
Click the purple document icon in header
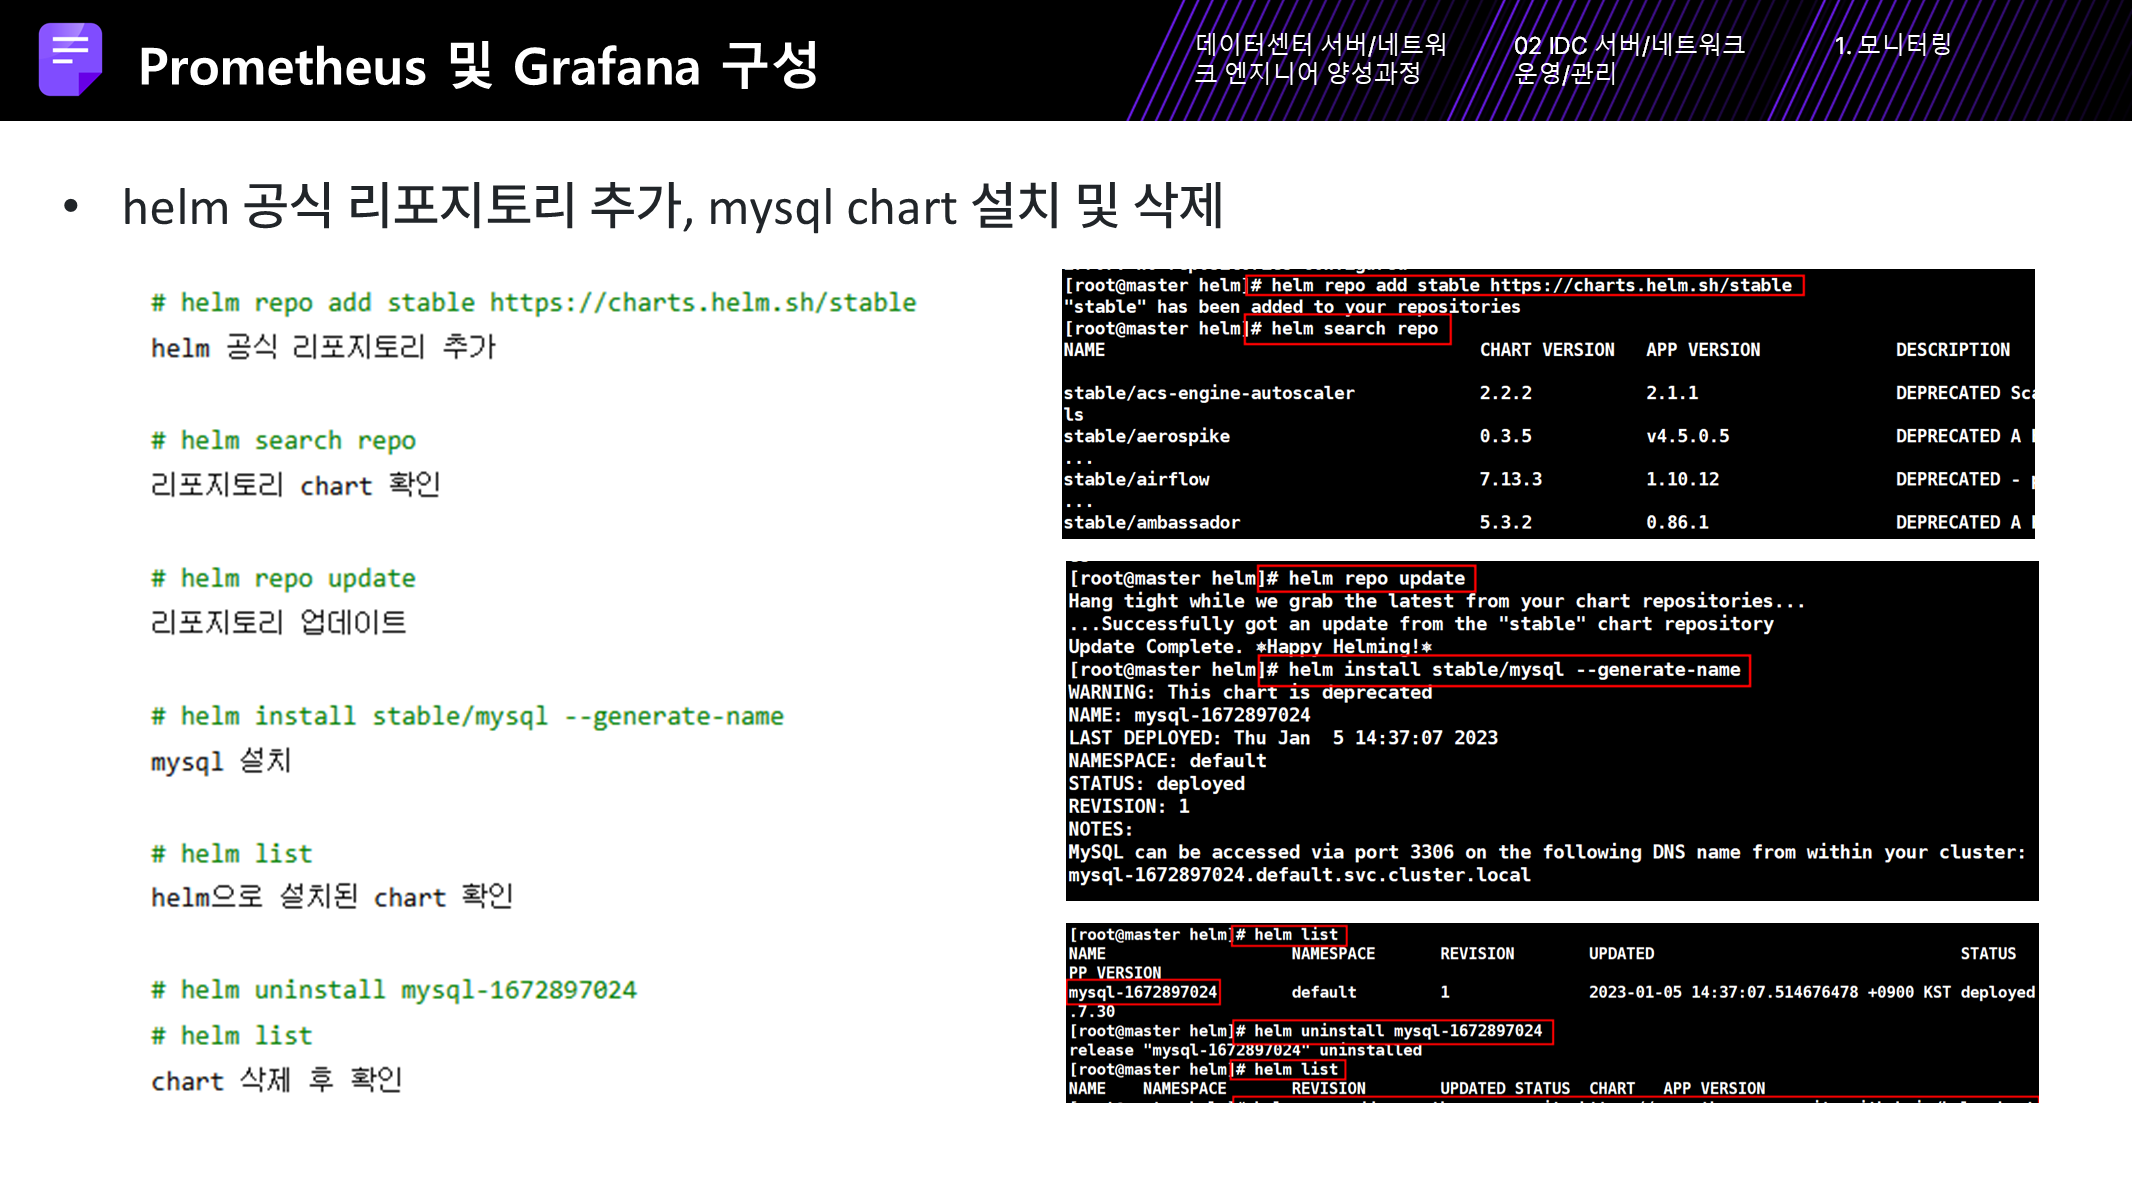(x=70, y=59)
